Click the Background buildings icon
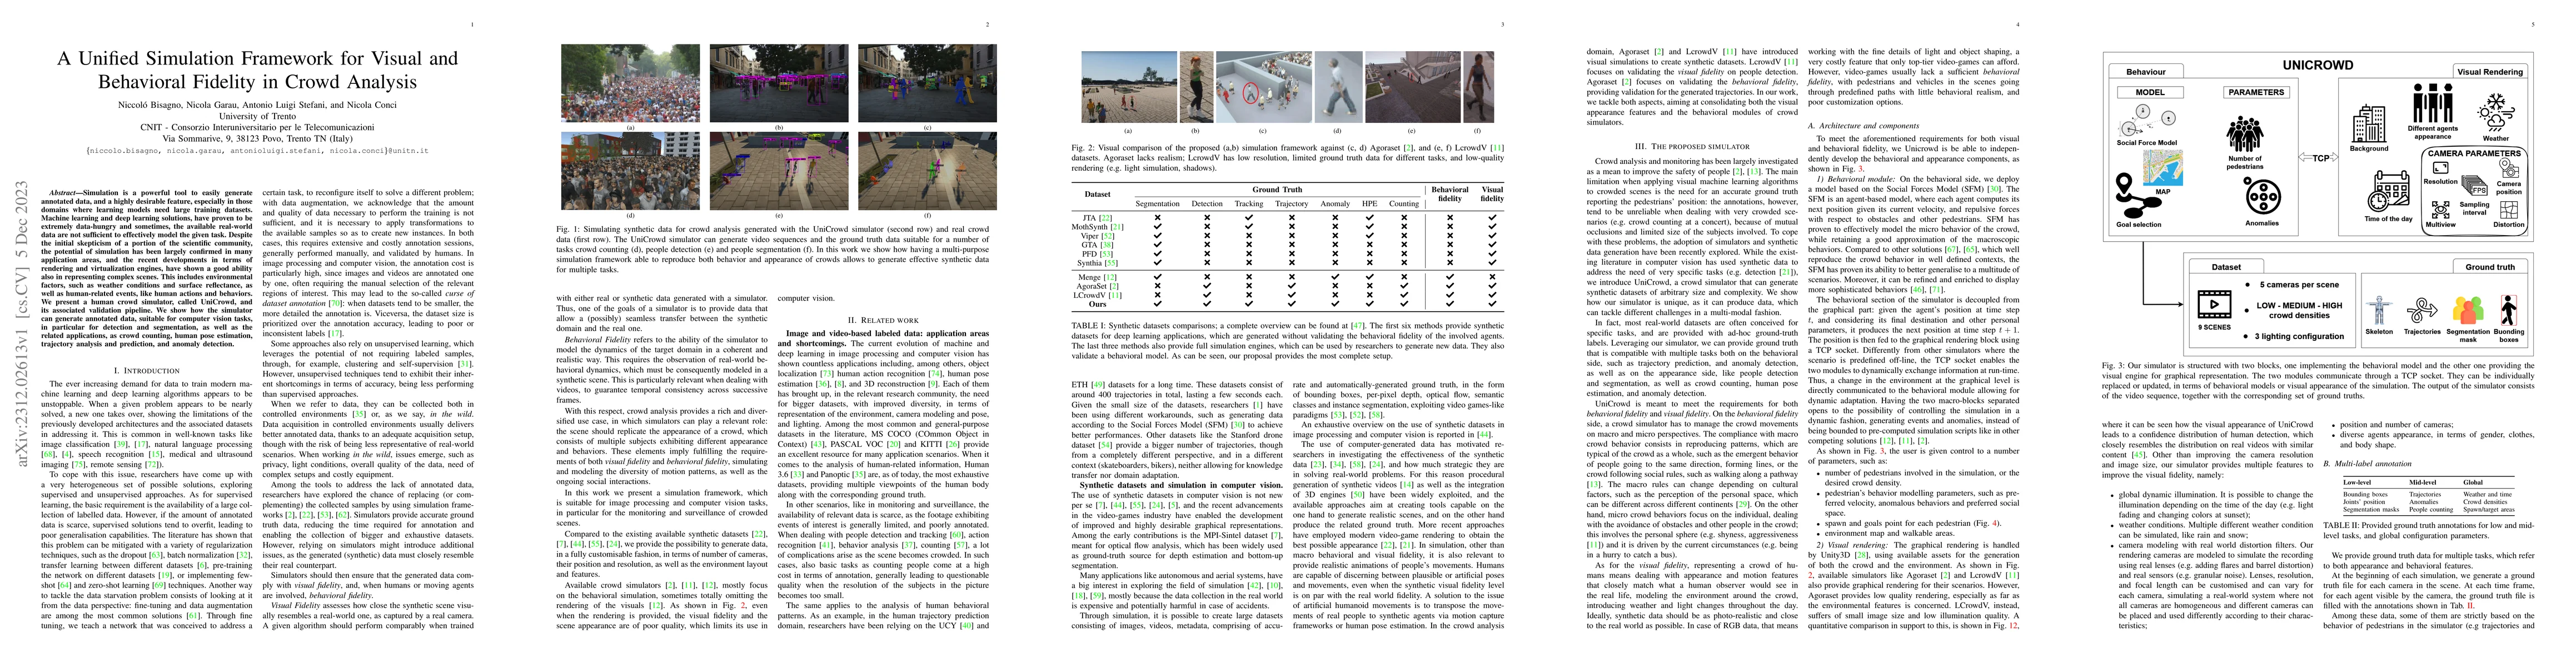The height and width of the screenshot is (667, 2576). (2368, 124)
